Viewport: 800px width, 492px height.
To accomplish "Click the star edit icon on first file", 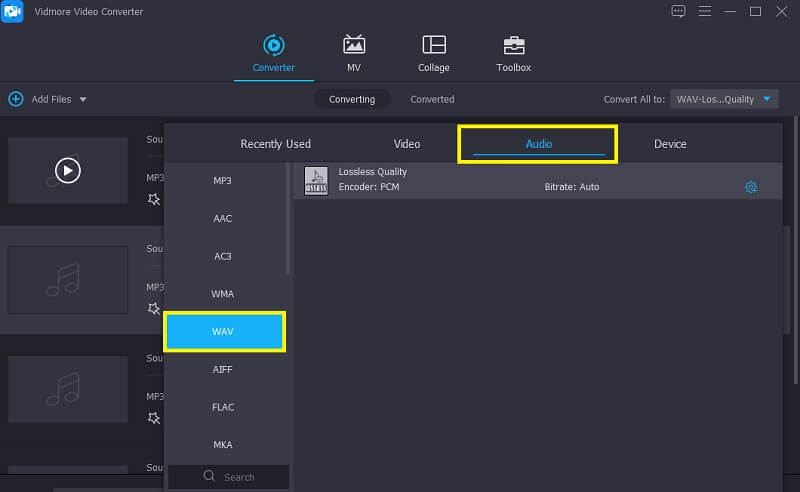I will pyautogui.click(x=154, y=199).
